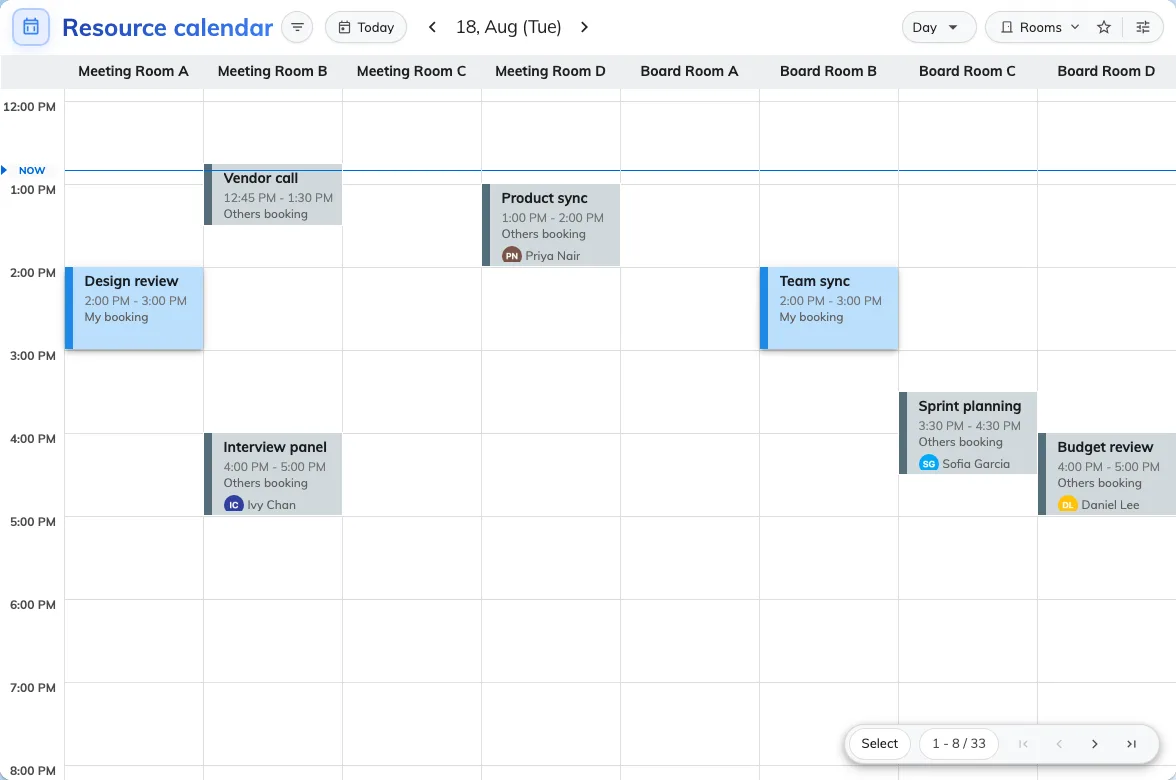Go to the next page of resources
The height and width of the screenshot is (780, 1176).
(x=1095, y=744)
